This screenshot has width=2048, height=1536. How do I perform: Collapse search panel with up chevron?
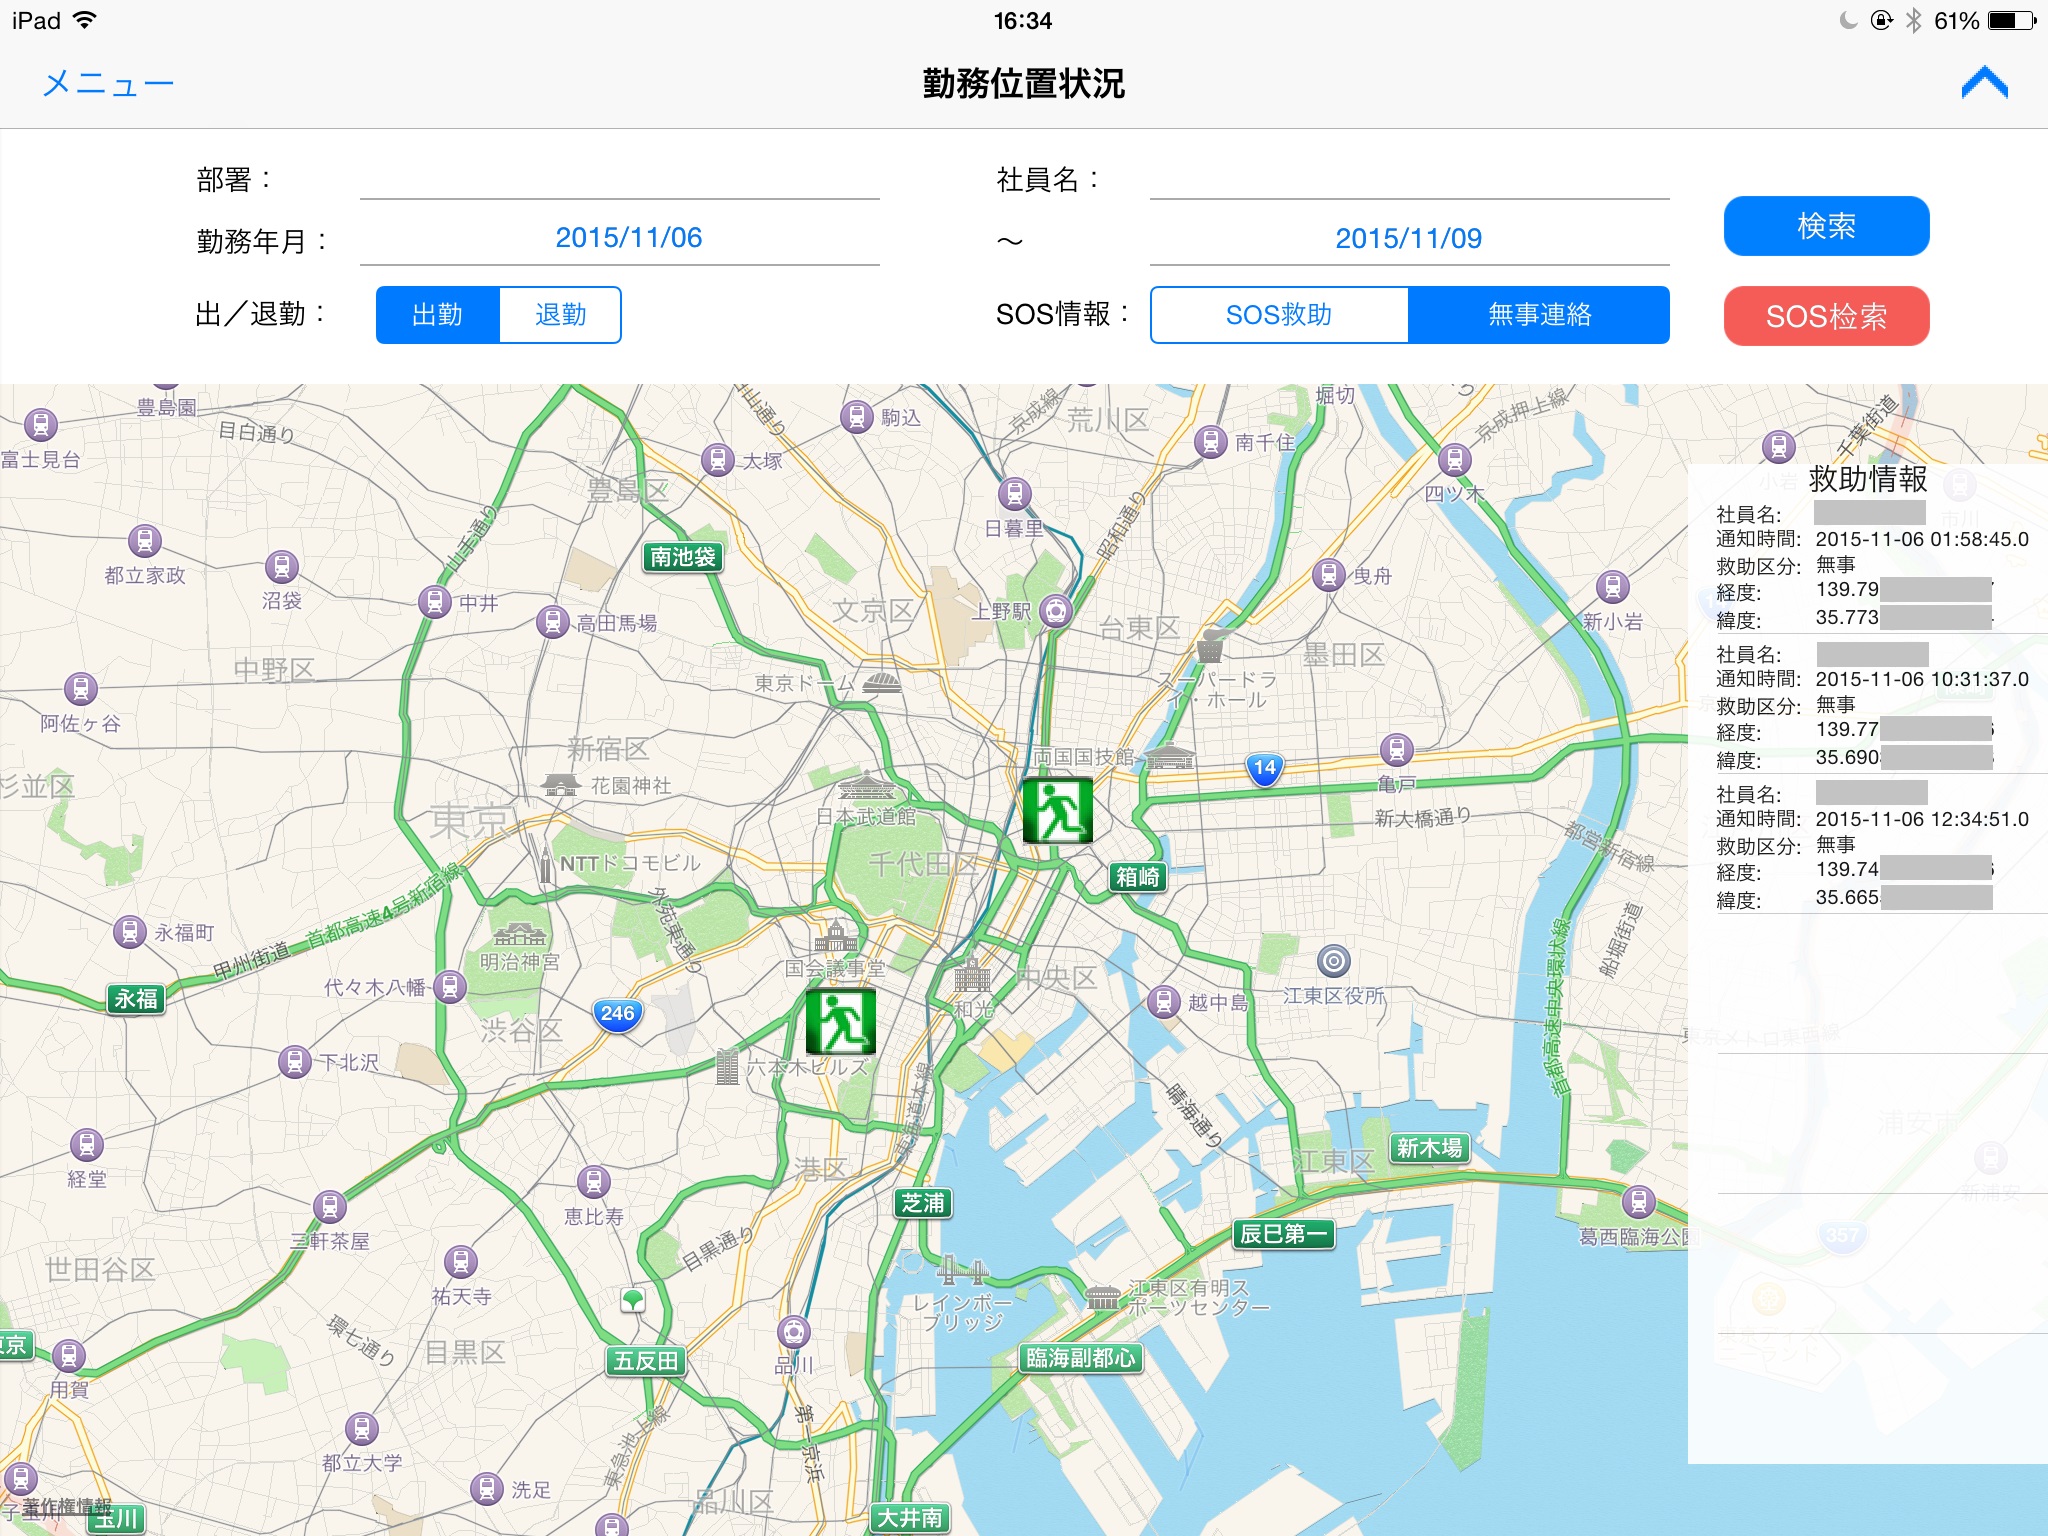(1984, 83)
